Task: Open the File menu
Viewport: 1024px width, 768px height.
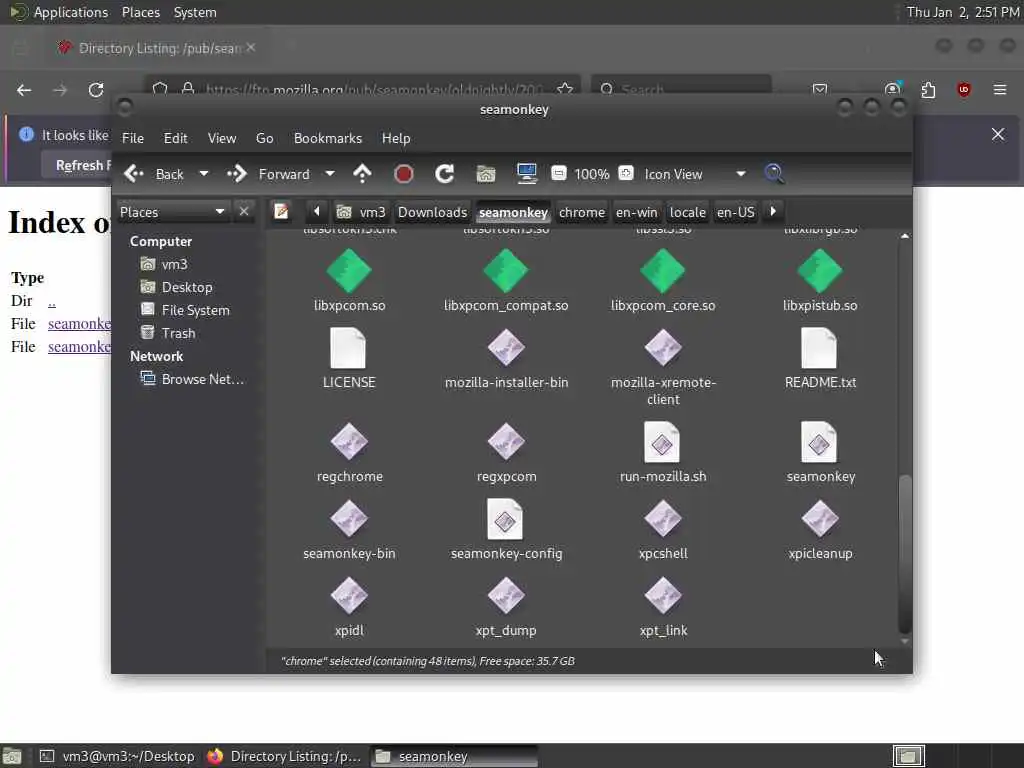Action: pos(133,138)
